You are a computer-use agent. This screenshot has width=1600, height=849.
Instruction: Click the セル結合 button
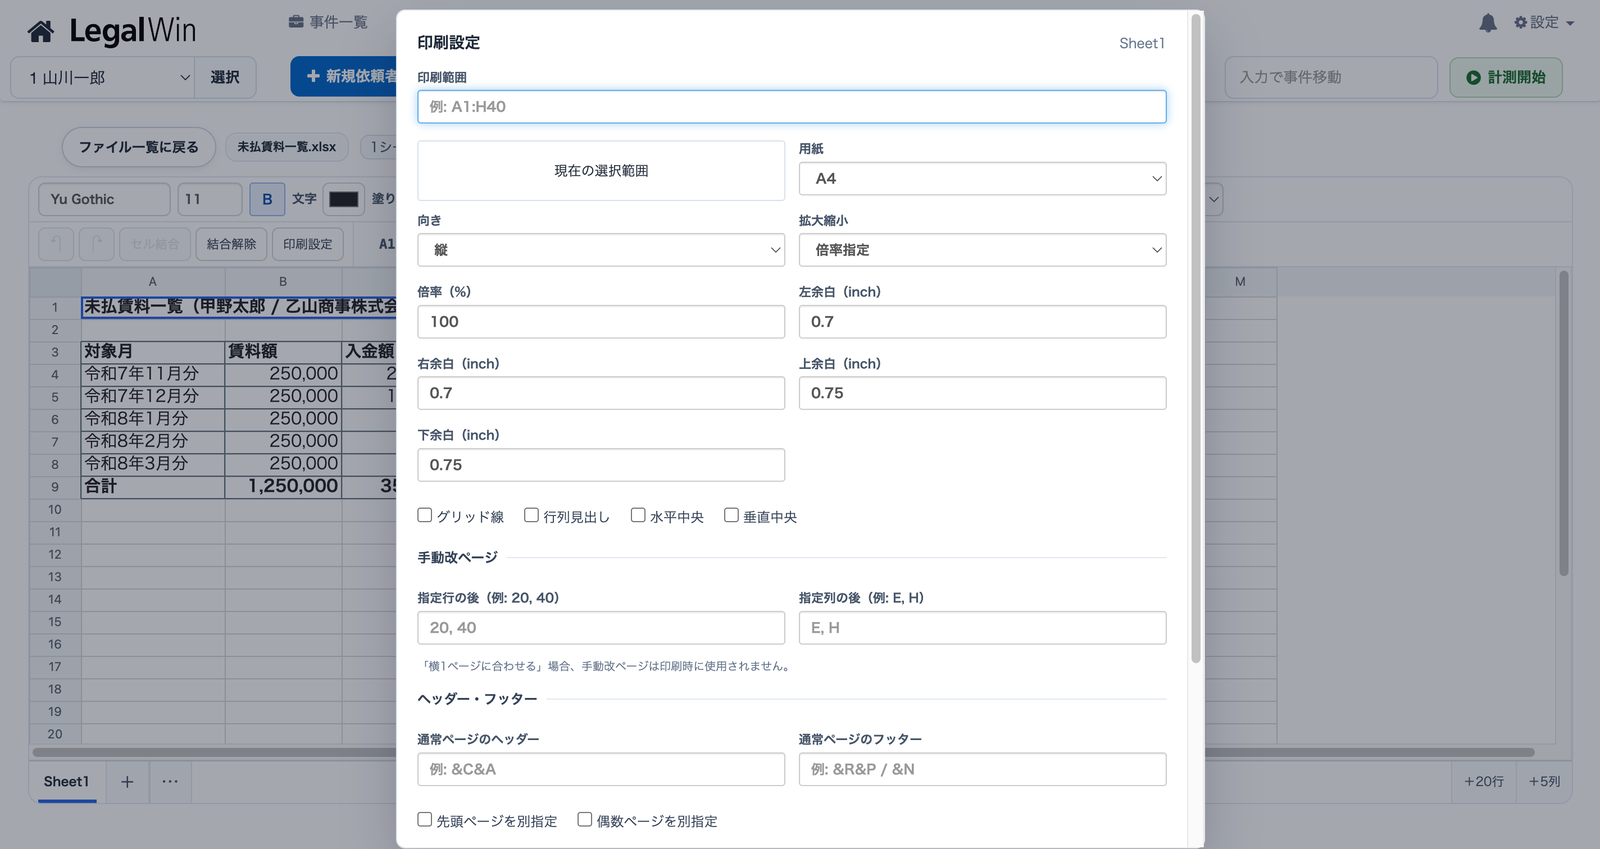[x=155, y=244]
